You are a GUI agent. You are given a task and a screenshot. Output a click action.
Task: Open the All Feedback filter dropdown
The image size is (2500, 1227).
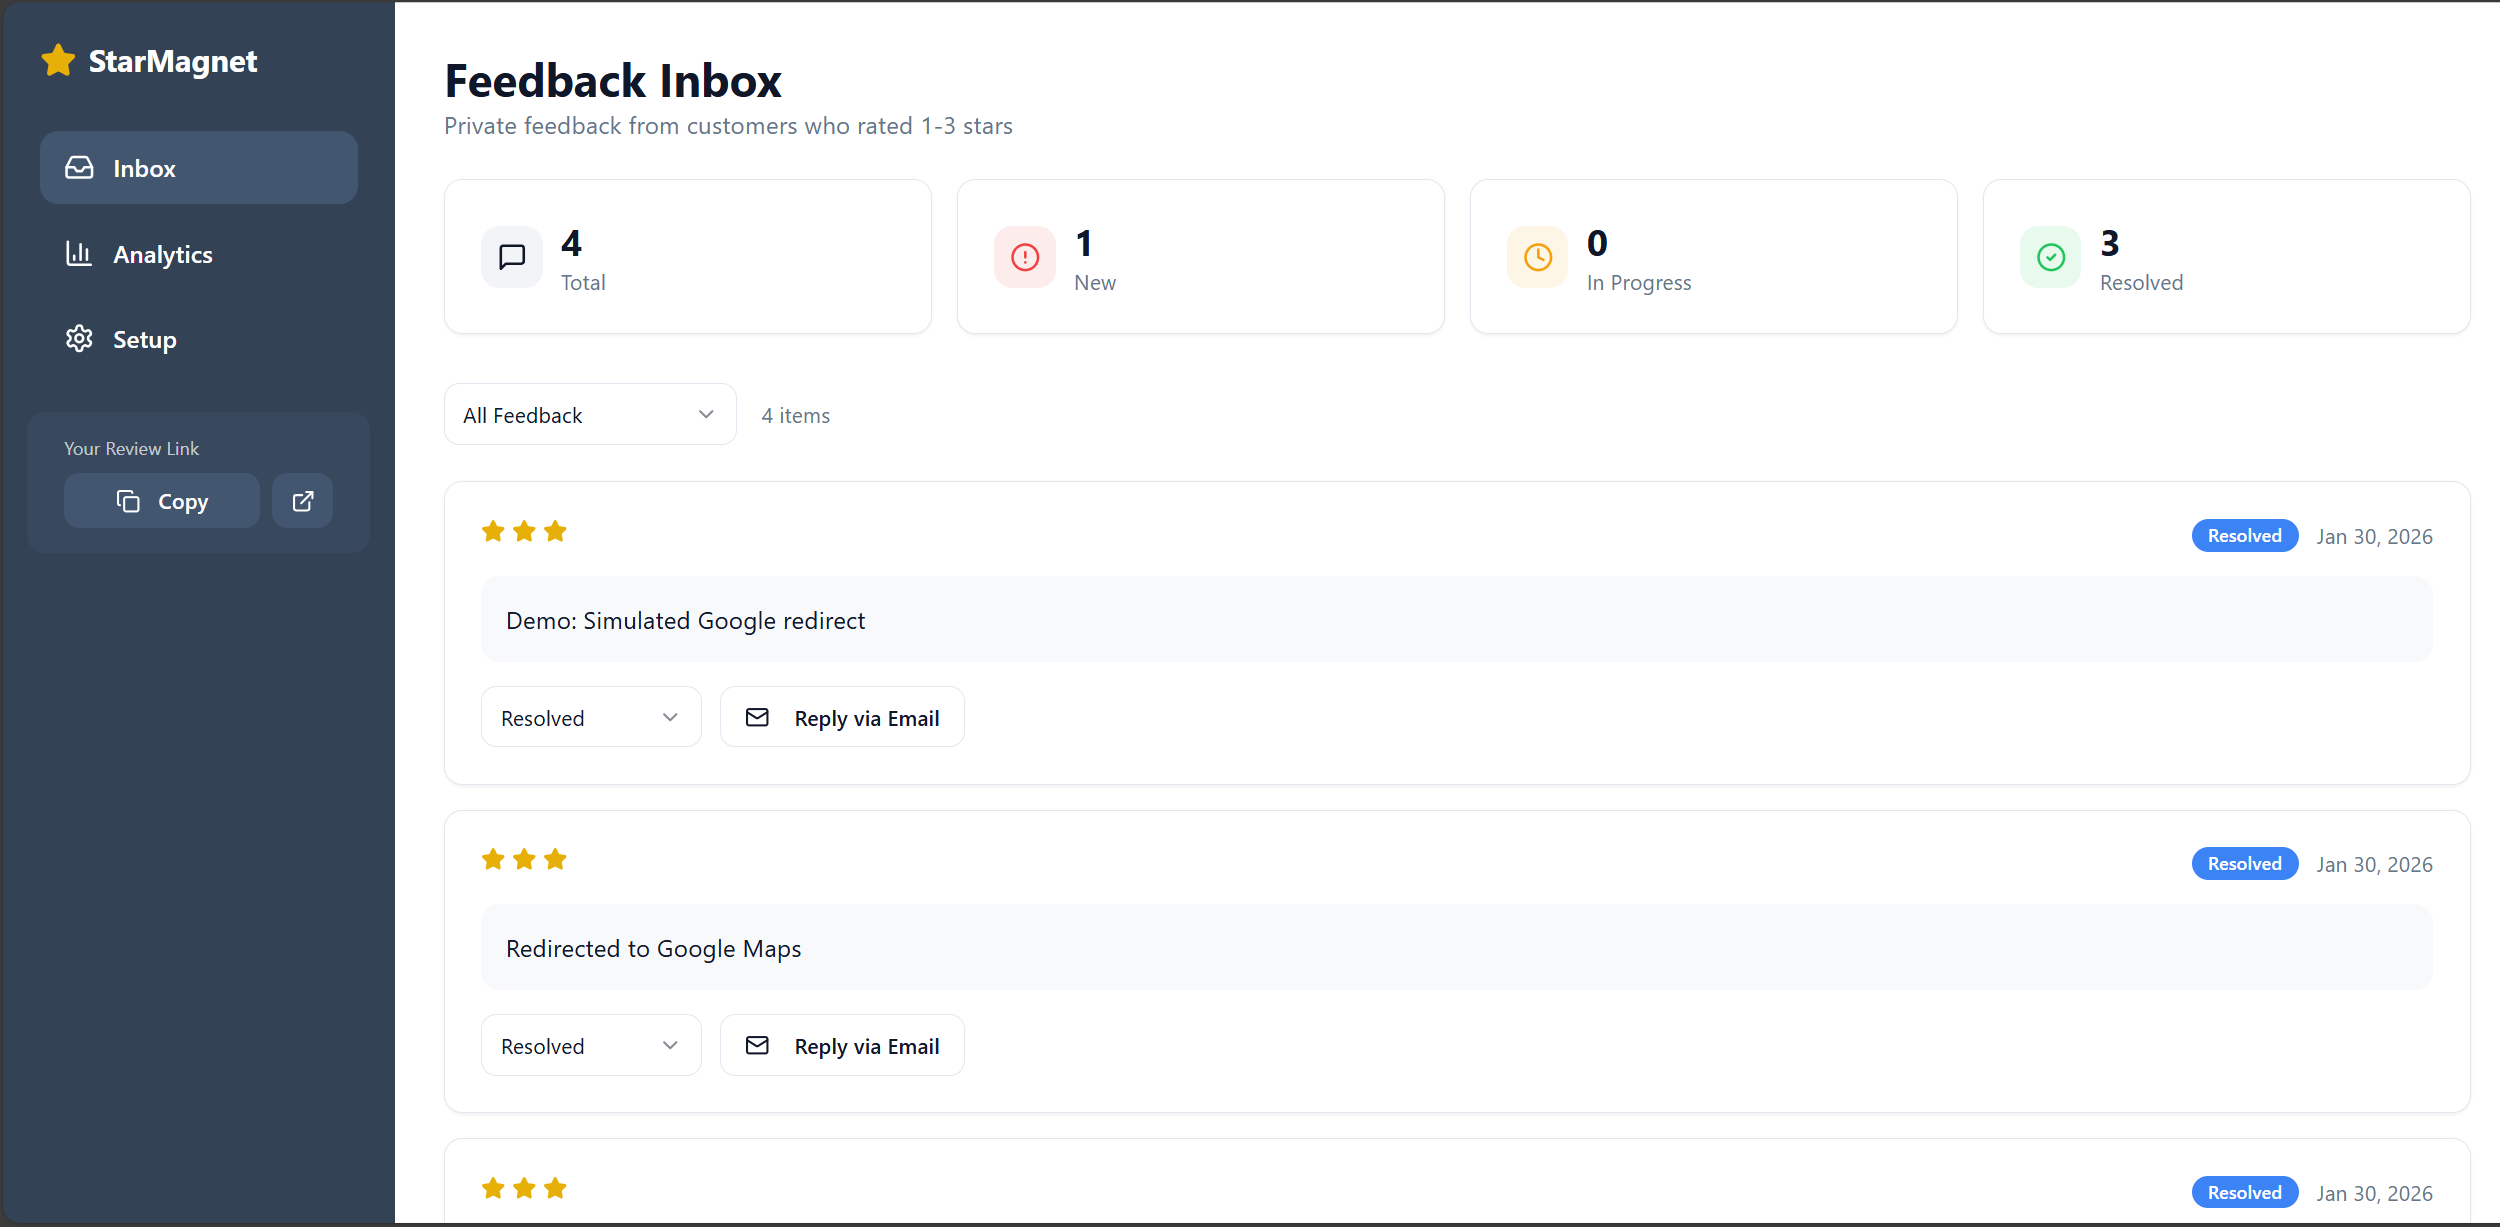coord(590,415)
